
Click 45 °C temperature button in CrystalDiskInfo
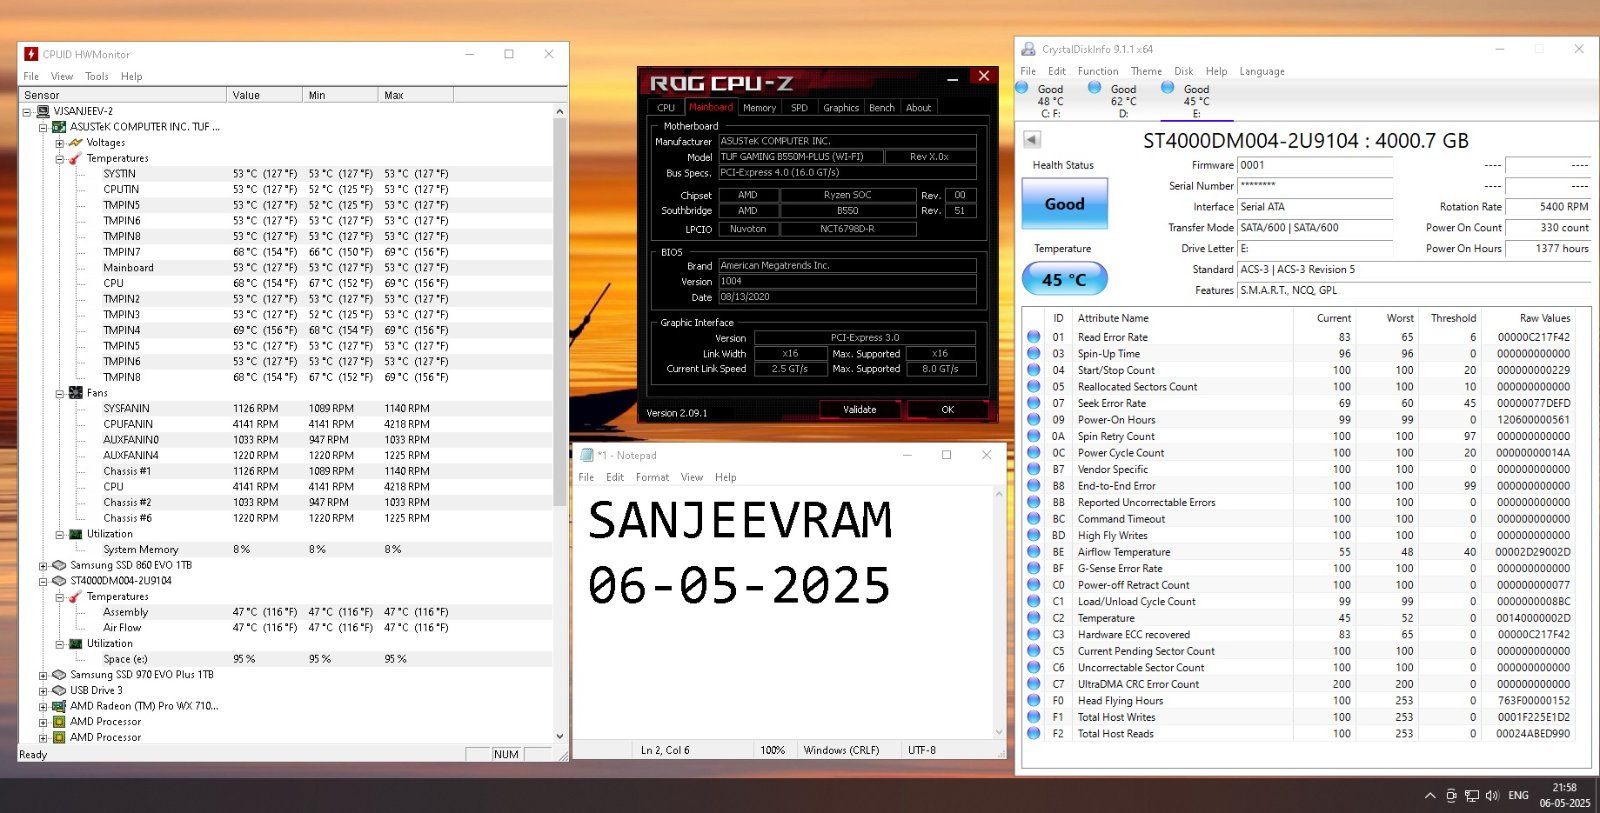pyautogui.click(x=1064, y=279)
